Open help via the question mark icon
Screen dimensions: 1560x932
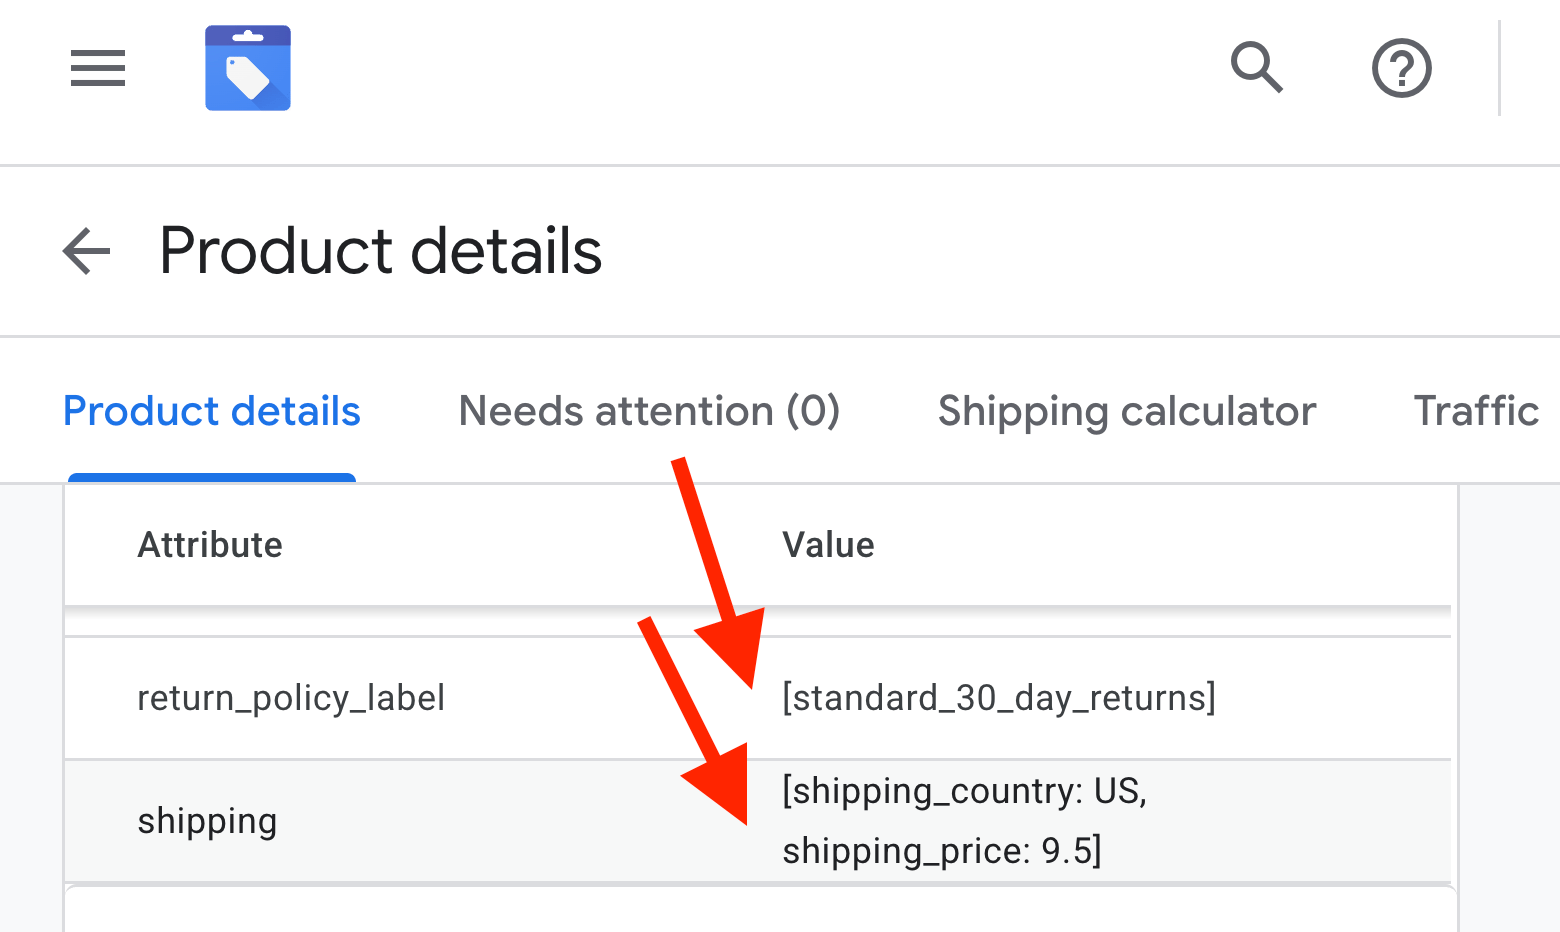click(1401, 68)
